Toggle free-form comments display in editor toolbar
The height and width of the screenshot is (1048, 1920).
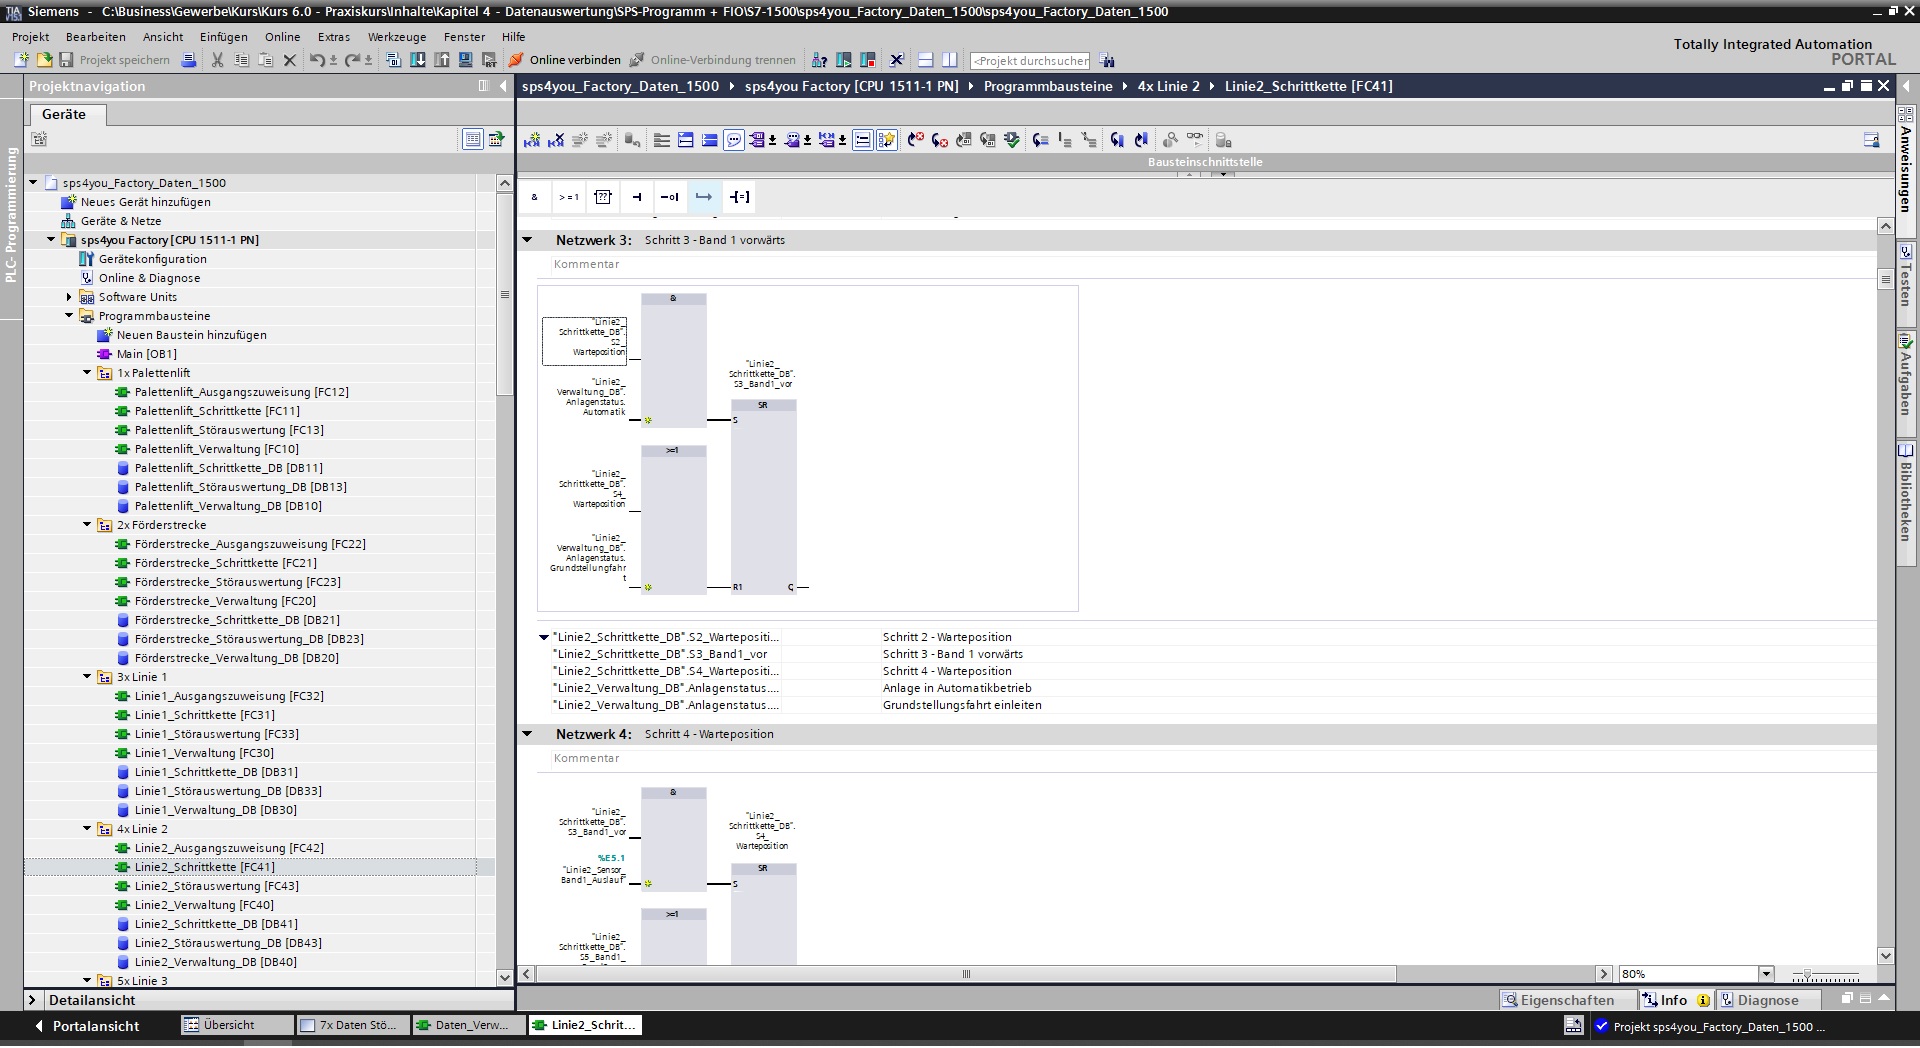tap(734, 140)
